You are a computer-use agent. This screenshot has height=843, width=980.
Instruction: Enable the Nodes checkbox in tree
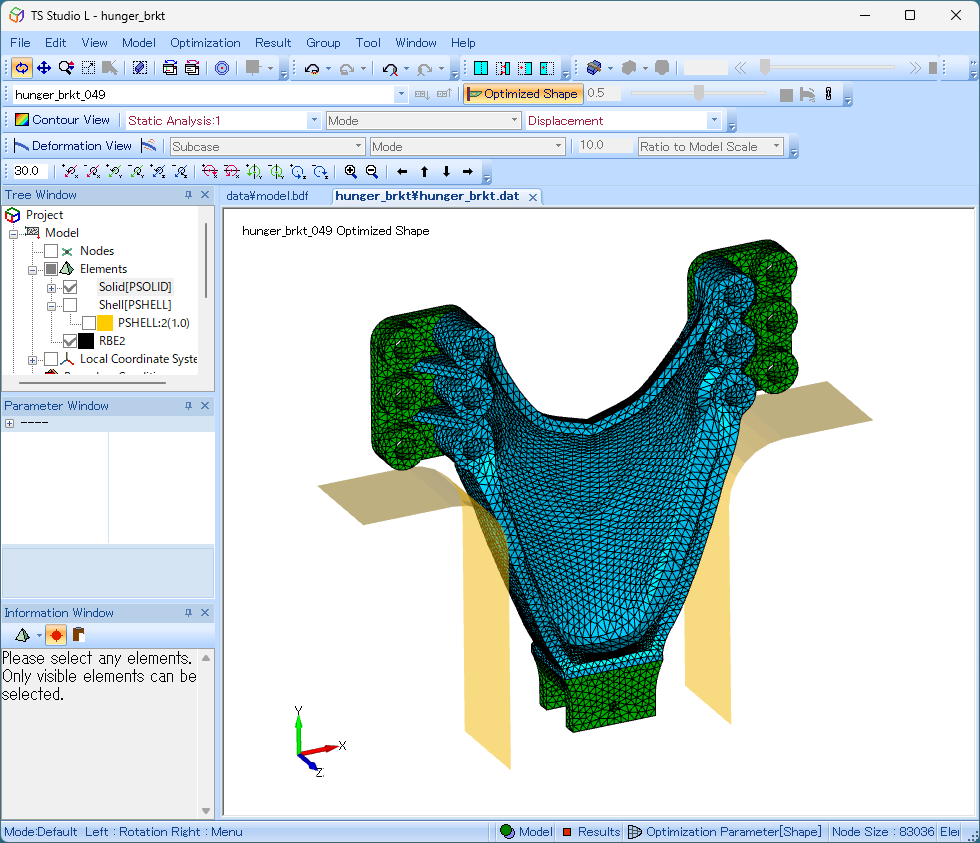51,251
